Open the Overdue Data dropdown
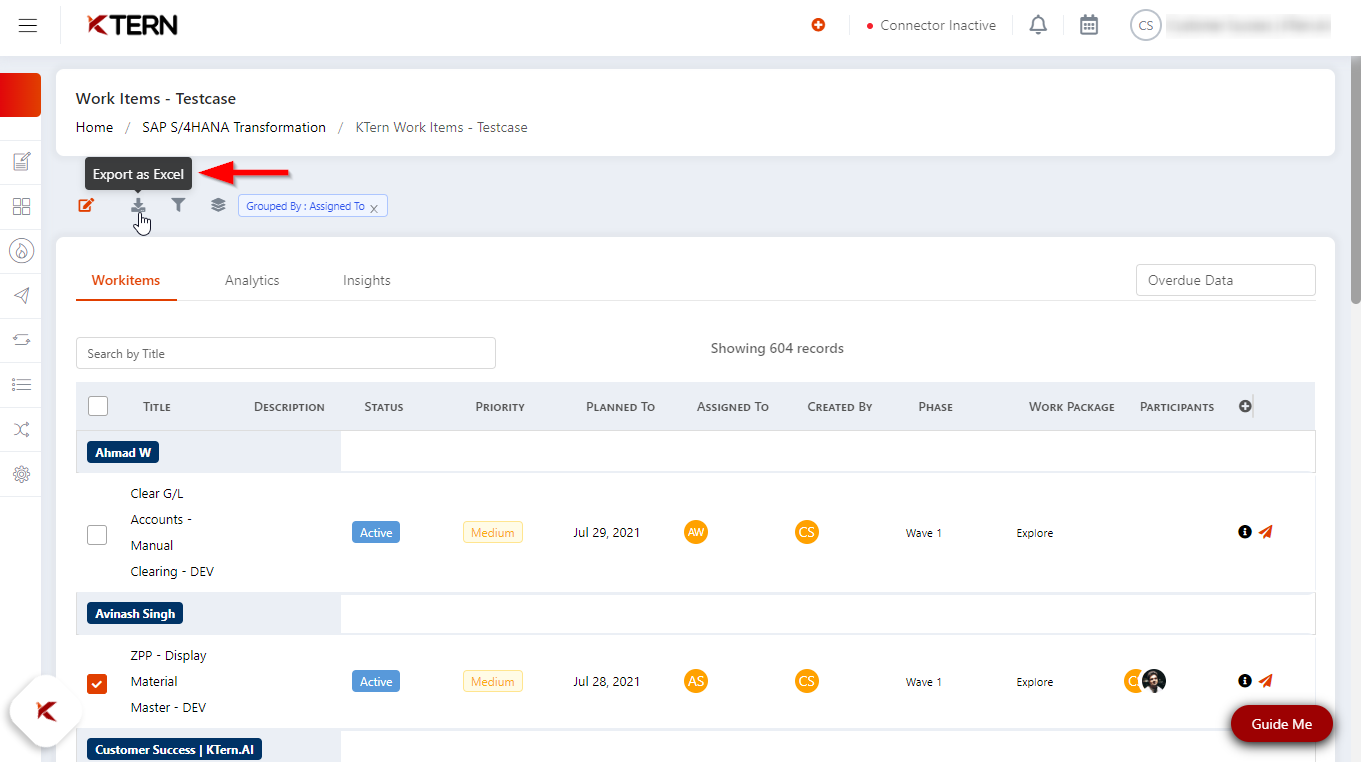The width and height of the screenshot is (1361, 762). click(x=1225, y=280)
